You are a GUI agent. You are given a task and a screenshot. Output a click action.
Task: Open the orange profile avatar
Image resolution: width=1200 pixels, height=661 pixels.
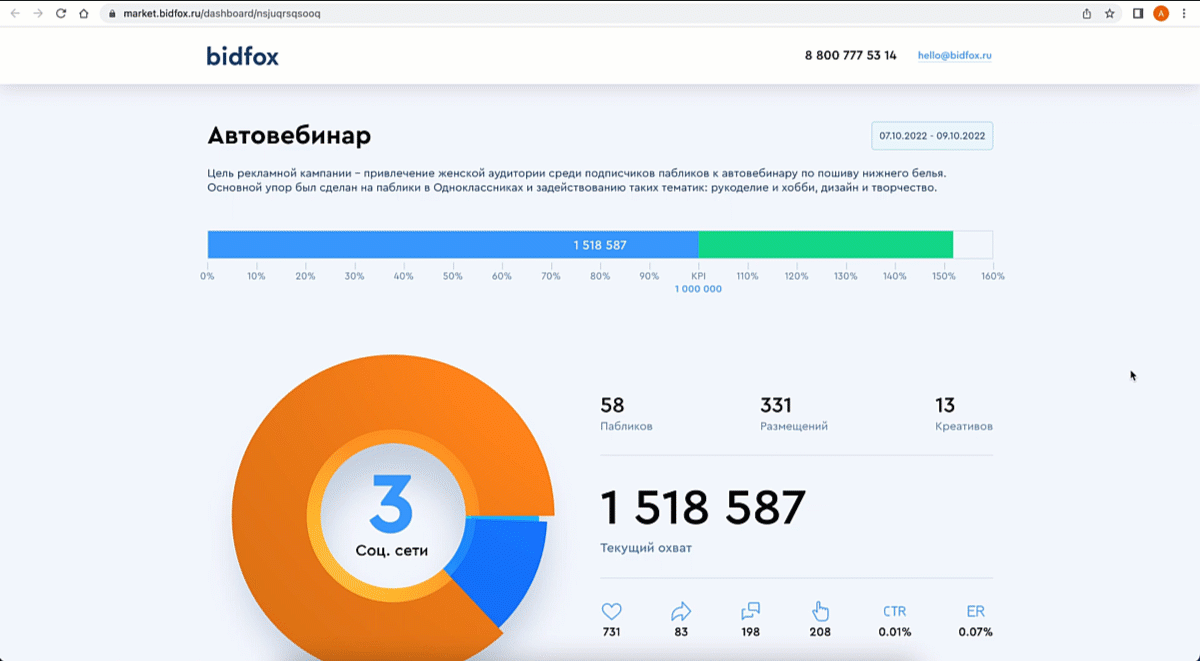[x=1161, y=14]
